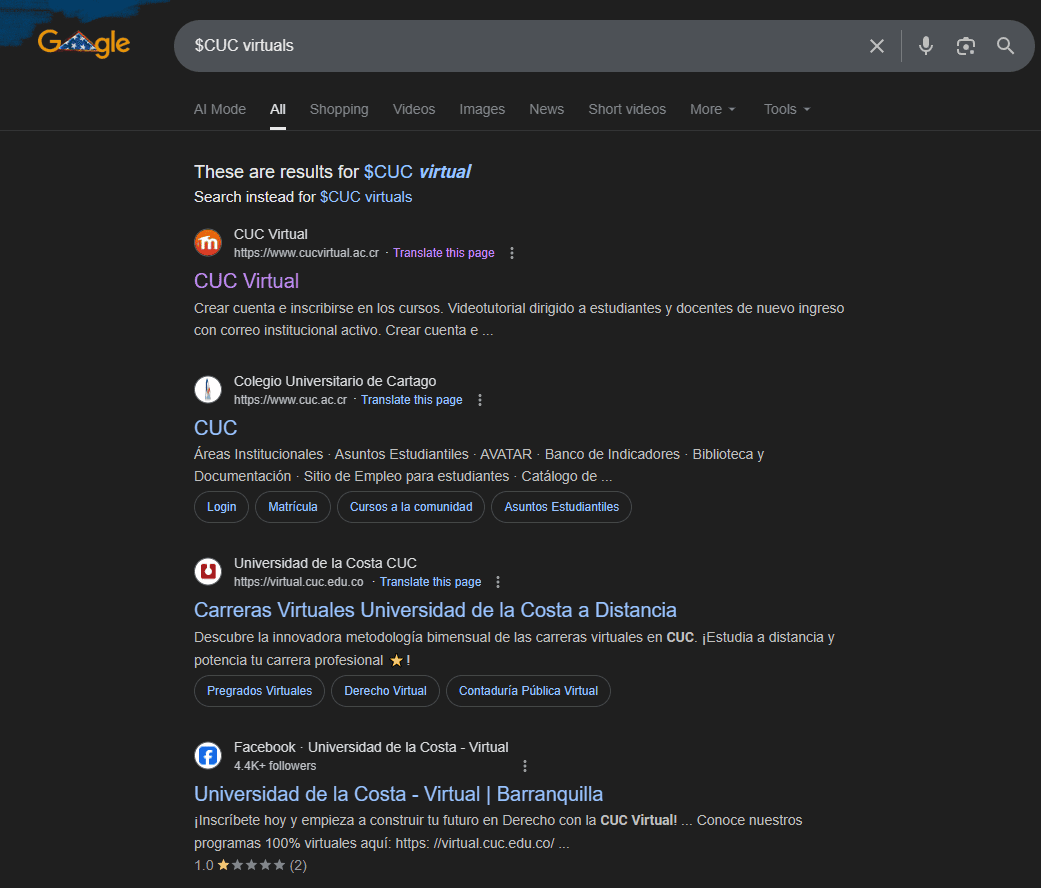Viewport: 1041px width, 888px height.
Task: Open the CUC Virtual result title
Action: point(246,281)
